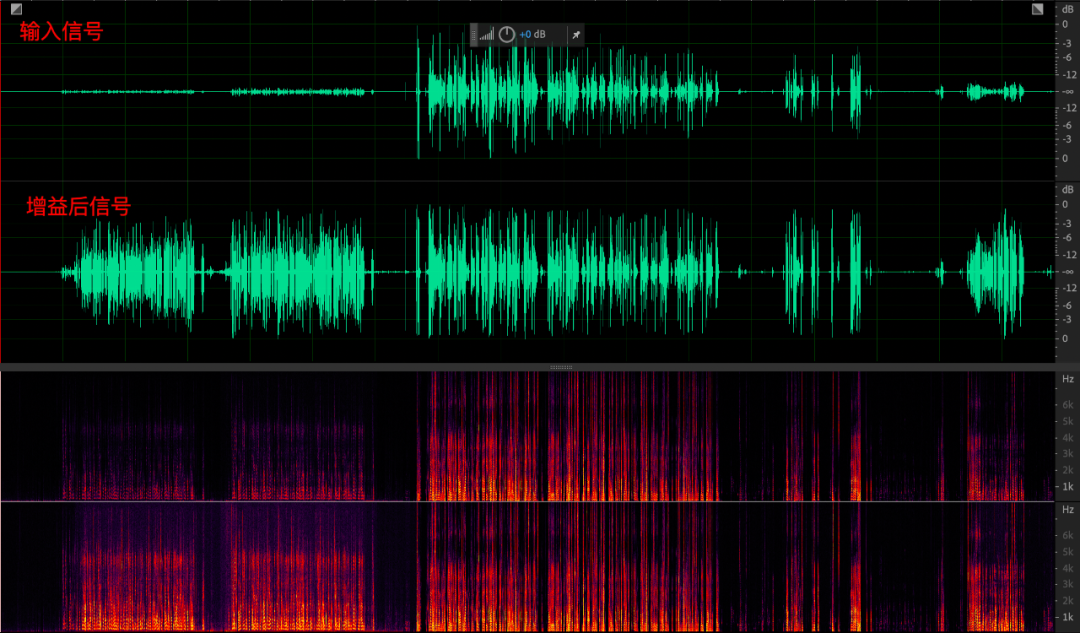Image resolution: width=1080 pixels, height=633 pixels.
Task: Click the dB label of lower channel ruler
Action: coord(1067,189)
